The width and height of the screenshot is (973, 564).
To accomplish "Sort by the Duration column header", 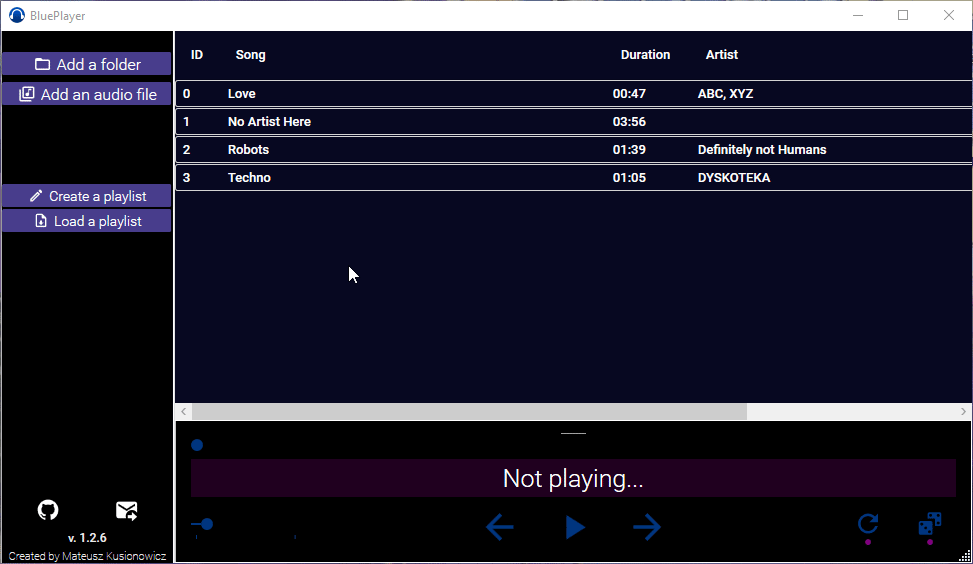I will [645, 55].
